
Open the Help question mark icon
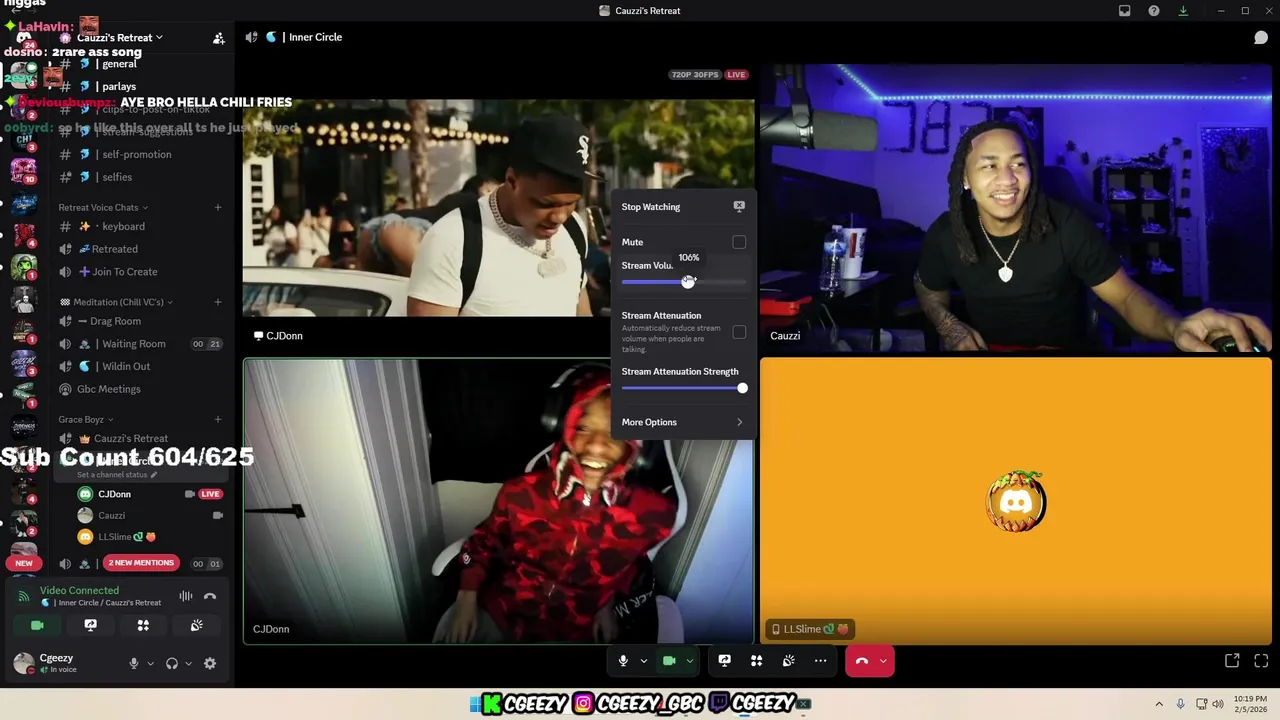[x=1154, y=11]
